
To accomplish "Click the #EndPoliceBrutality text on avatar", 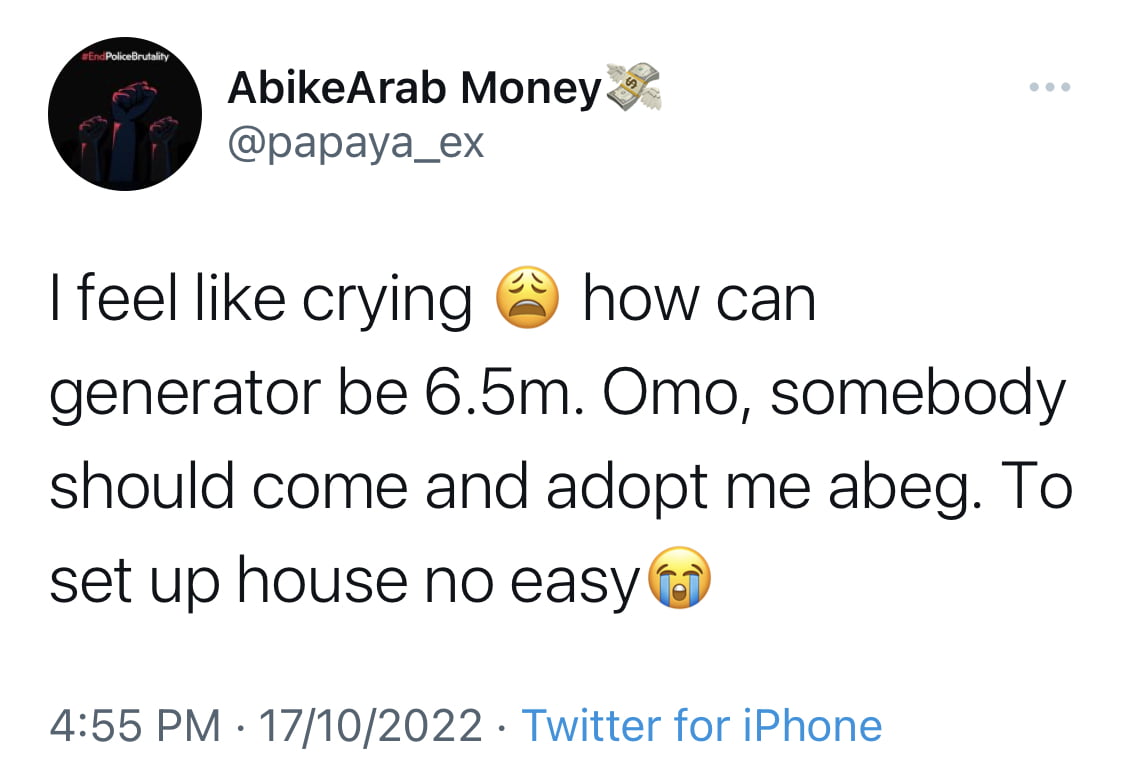I will (x=124, y=57).
